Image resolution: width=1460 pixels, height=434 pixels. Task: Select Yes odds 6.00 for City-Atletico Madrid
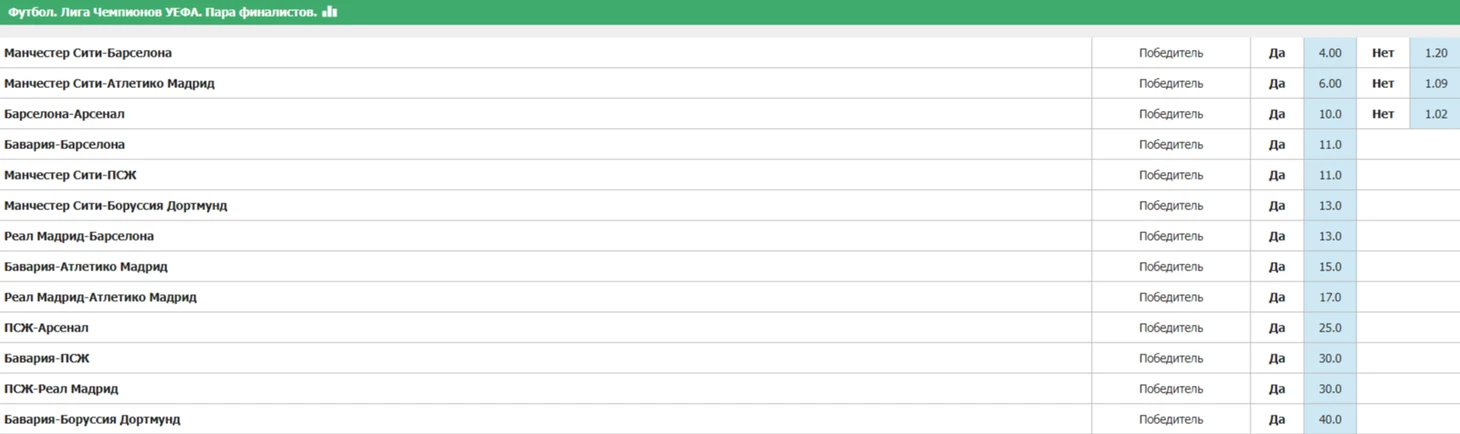(1330, 84)
